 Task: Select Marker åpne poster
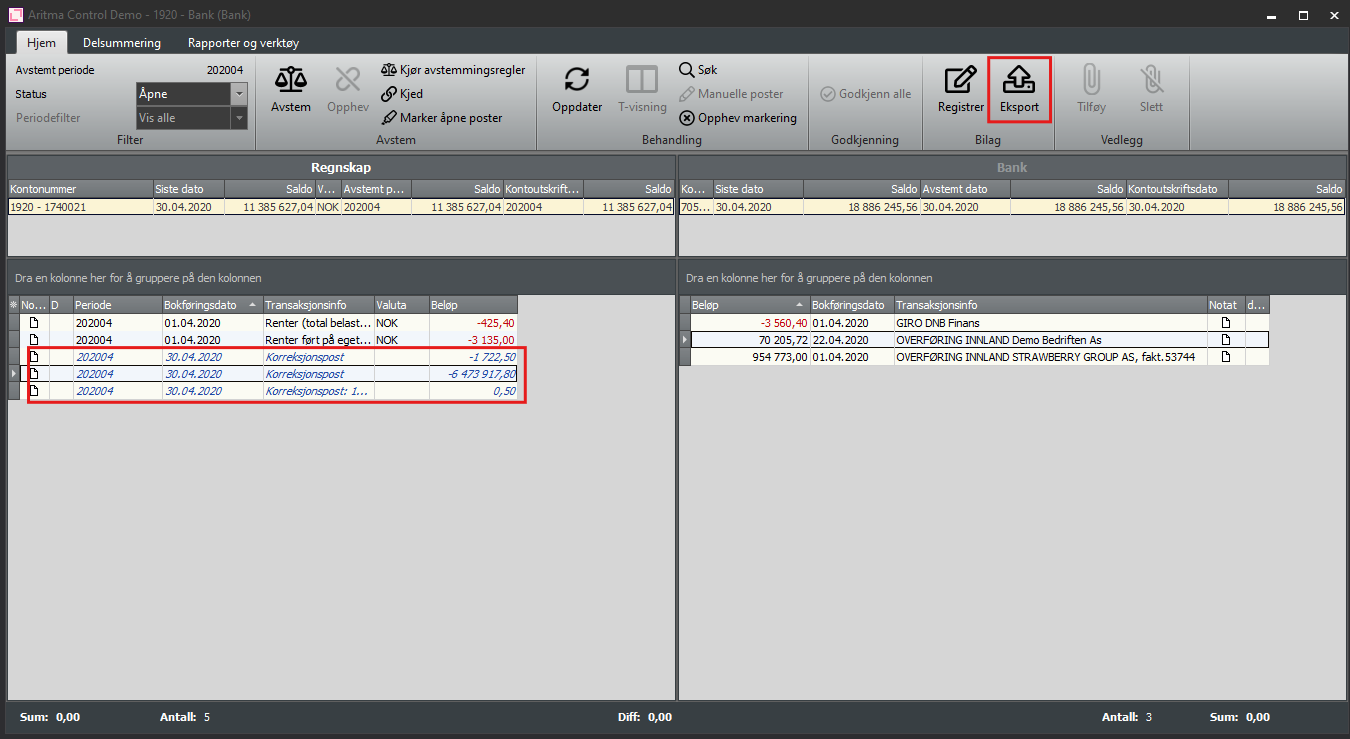click(x=441, y=118)
